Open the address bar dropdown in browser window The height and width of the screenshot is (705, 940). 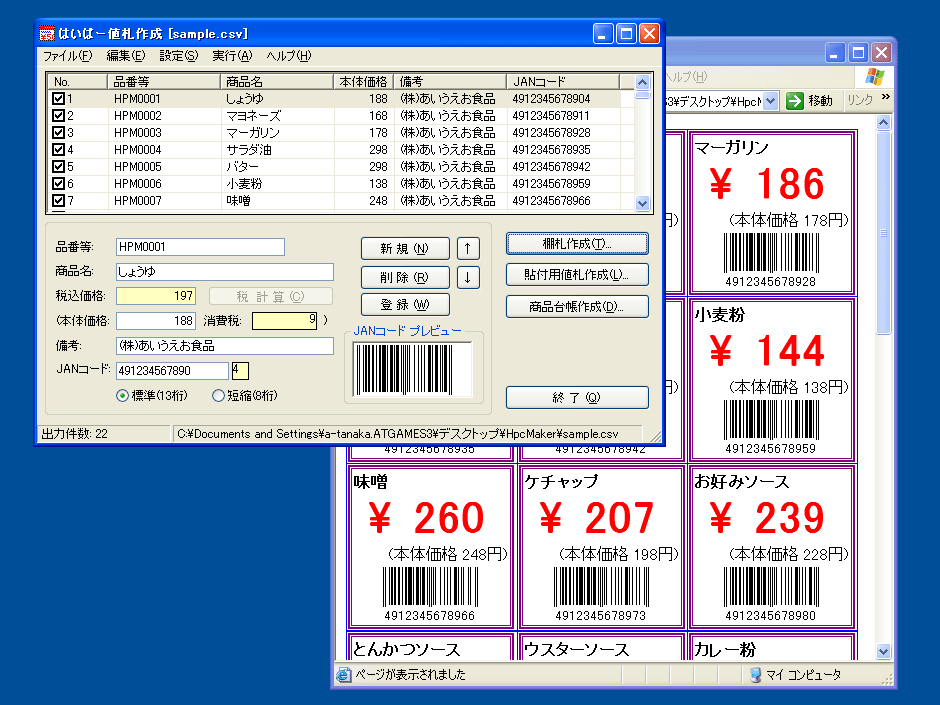[x=770, y=101]
